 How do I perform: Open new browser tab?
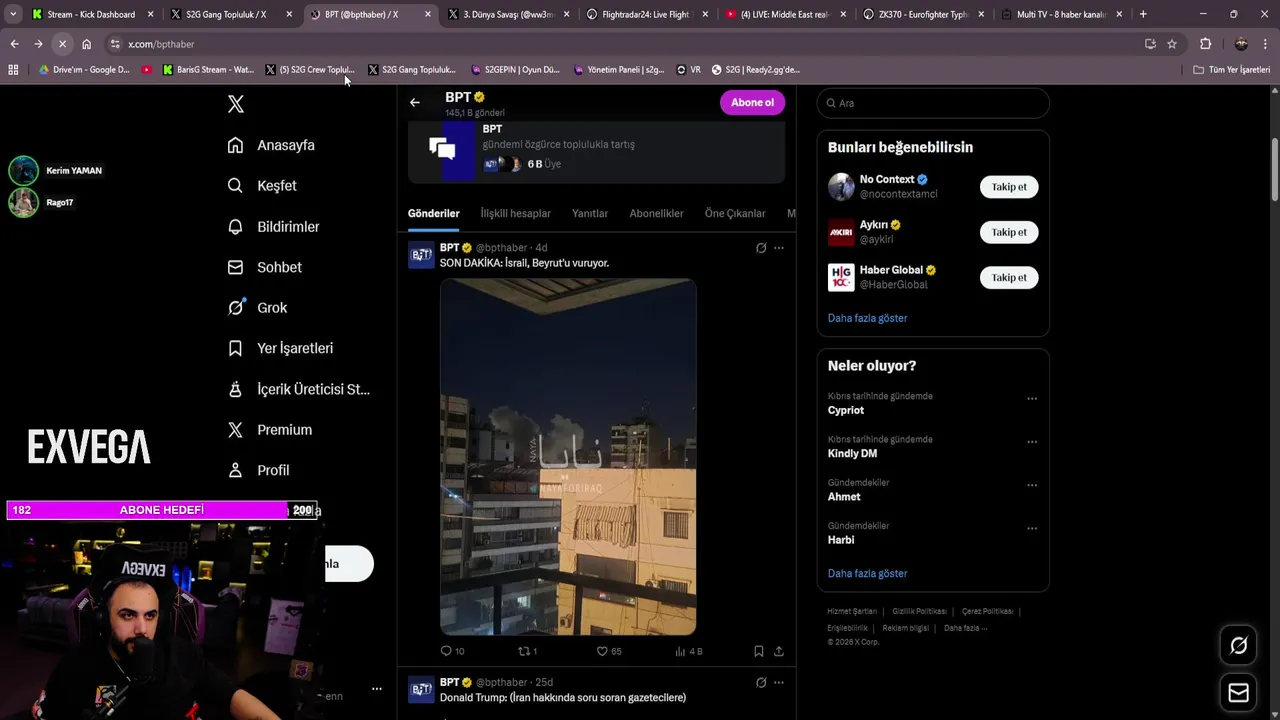coord(1143,14)
